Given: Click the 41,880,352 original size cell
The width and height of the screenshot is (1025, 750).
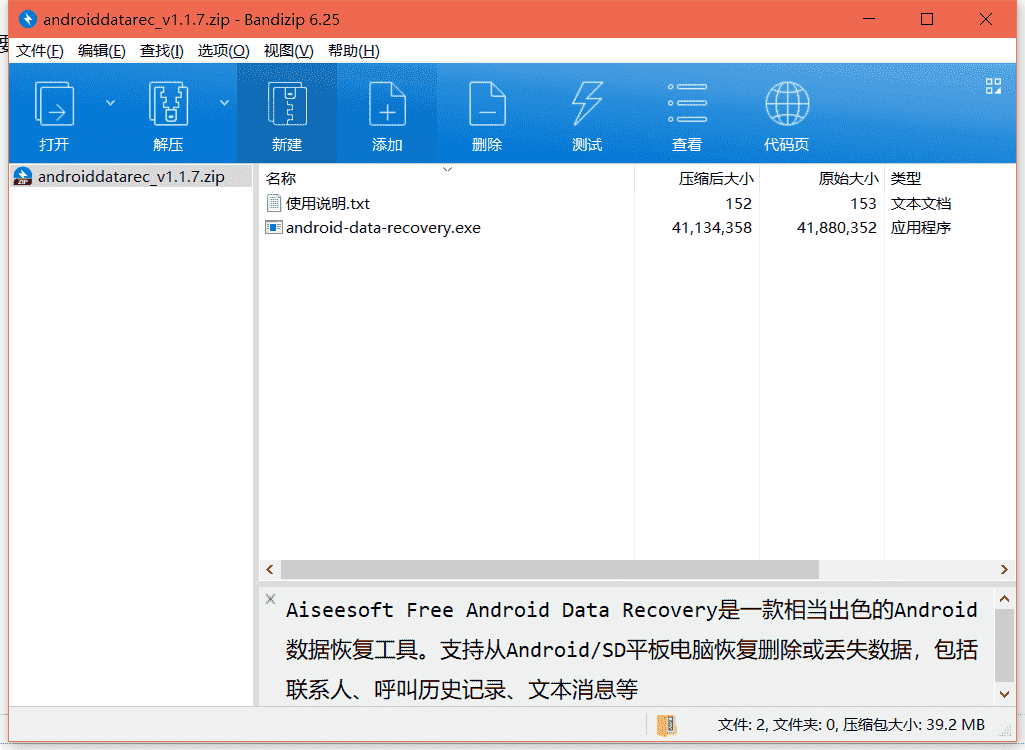Looking at the screenshot, I should click(x=836, y=228).
